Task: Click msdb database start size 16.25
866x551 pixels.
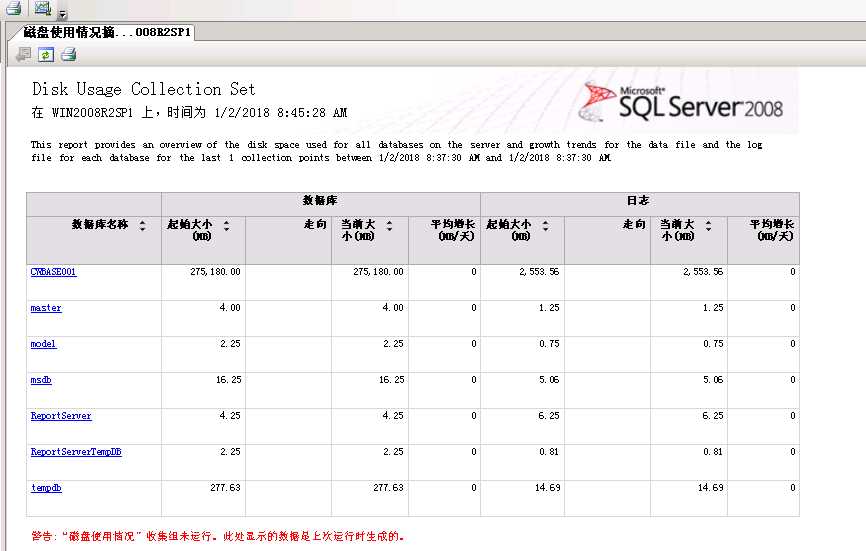Action: coord(229,379)
